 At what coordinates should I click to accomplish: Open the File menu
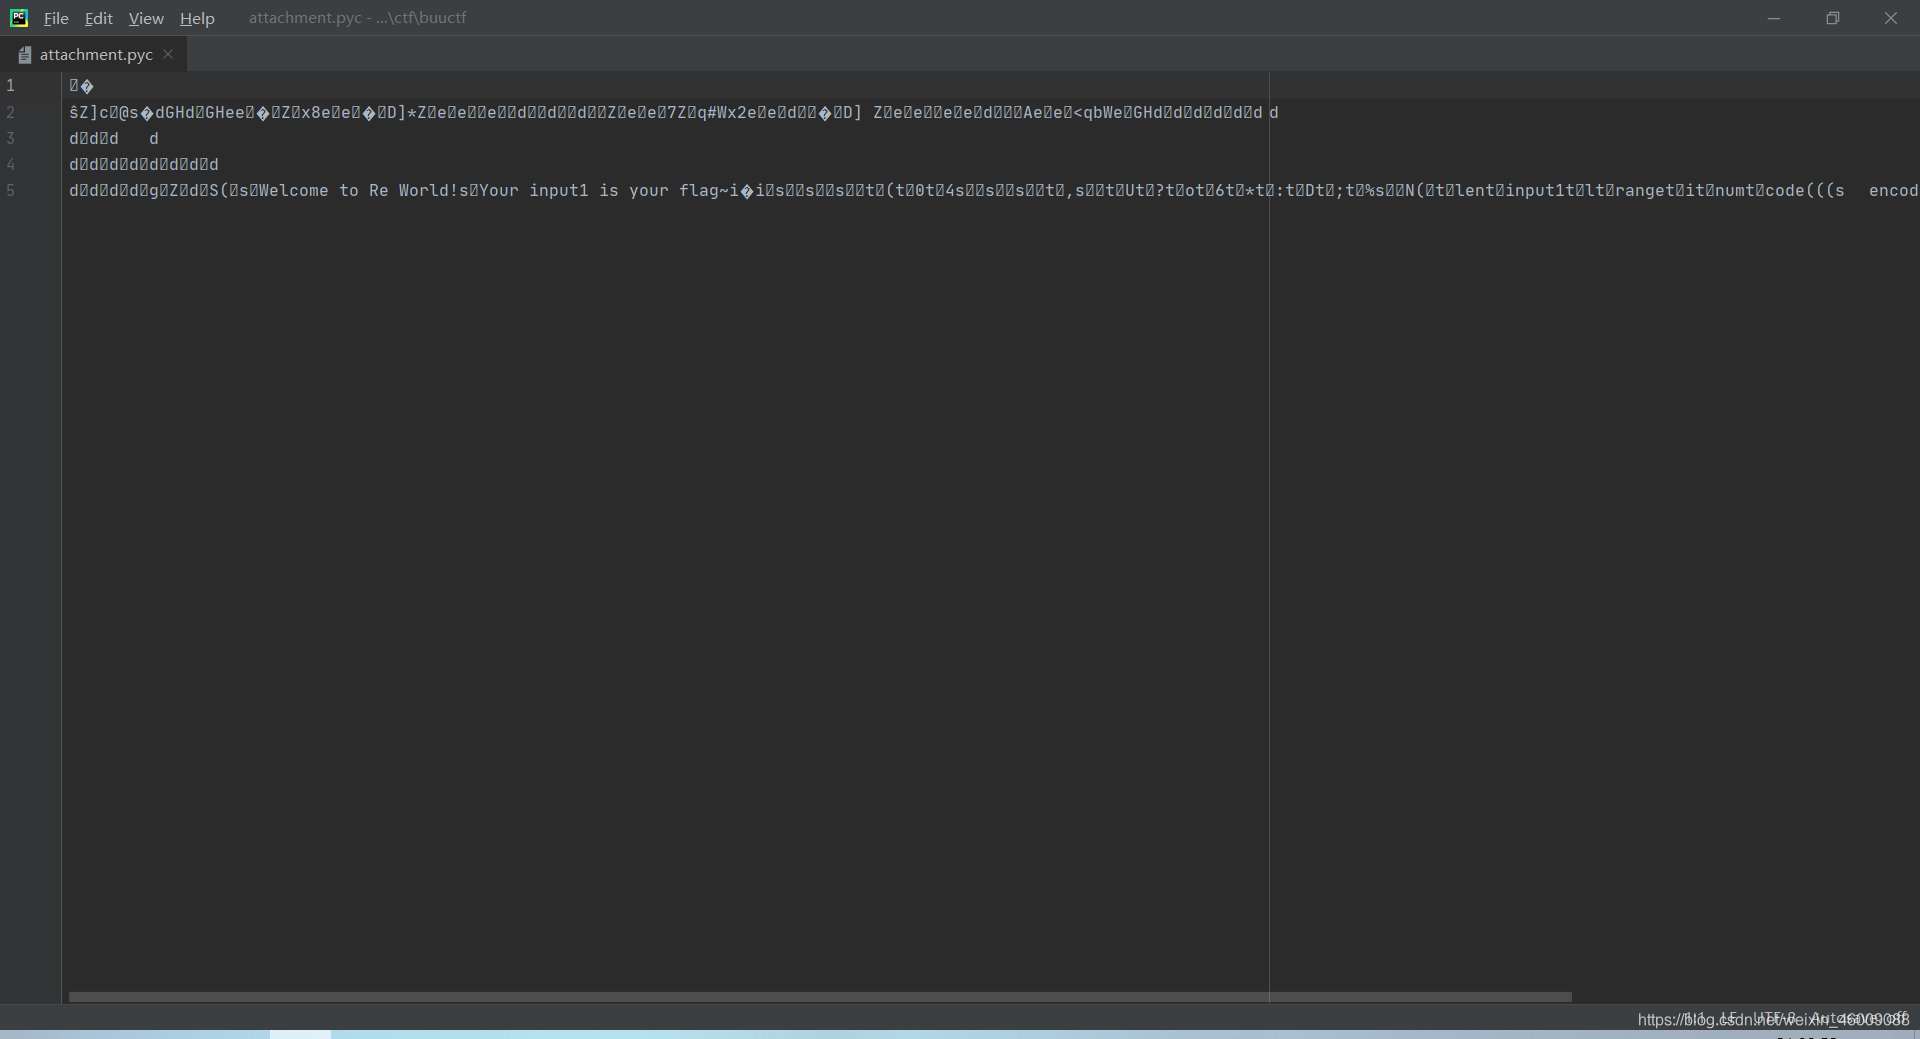[56, 18]
